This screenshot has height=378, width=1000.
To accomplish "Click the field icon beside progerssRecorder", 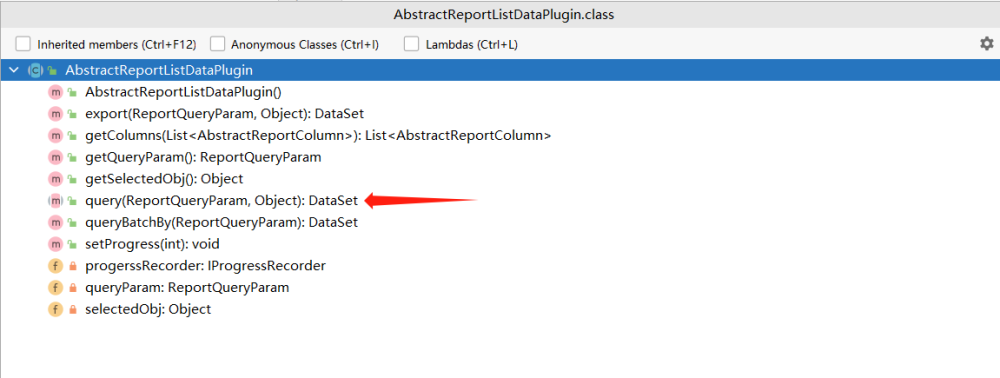I will tap(55, 266).
